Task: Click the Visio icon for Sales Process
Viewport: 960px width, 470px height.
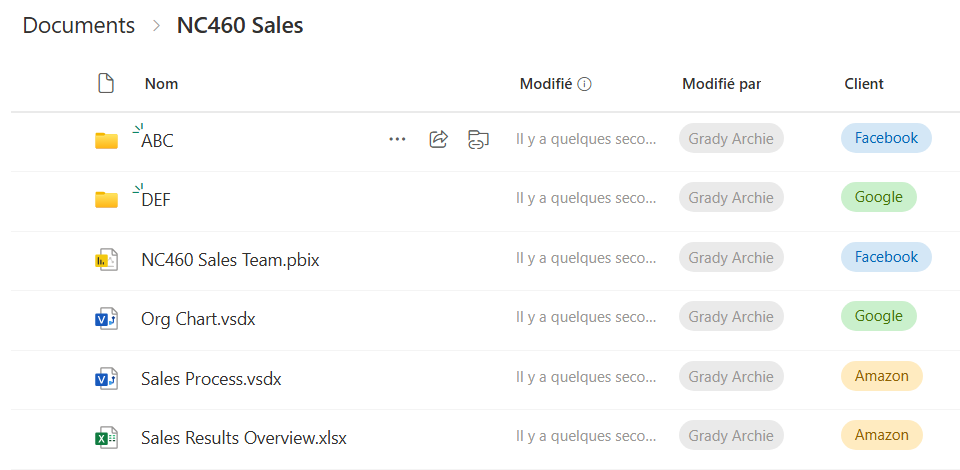Action: 107,379
